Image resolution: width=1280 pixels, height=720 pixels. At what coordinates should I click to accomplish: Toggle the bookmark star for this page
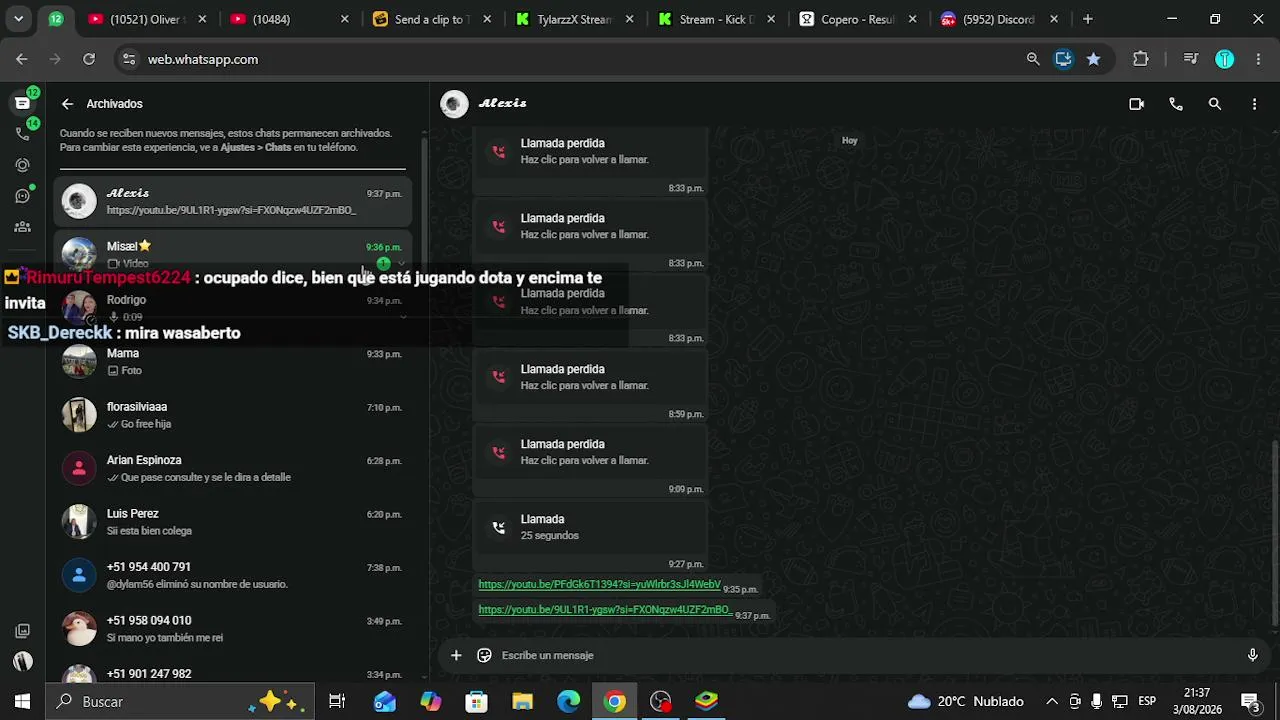click(x=1093, y=59)
